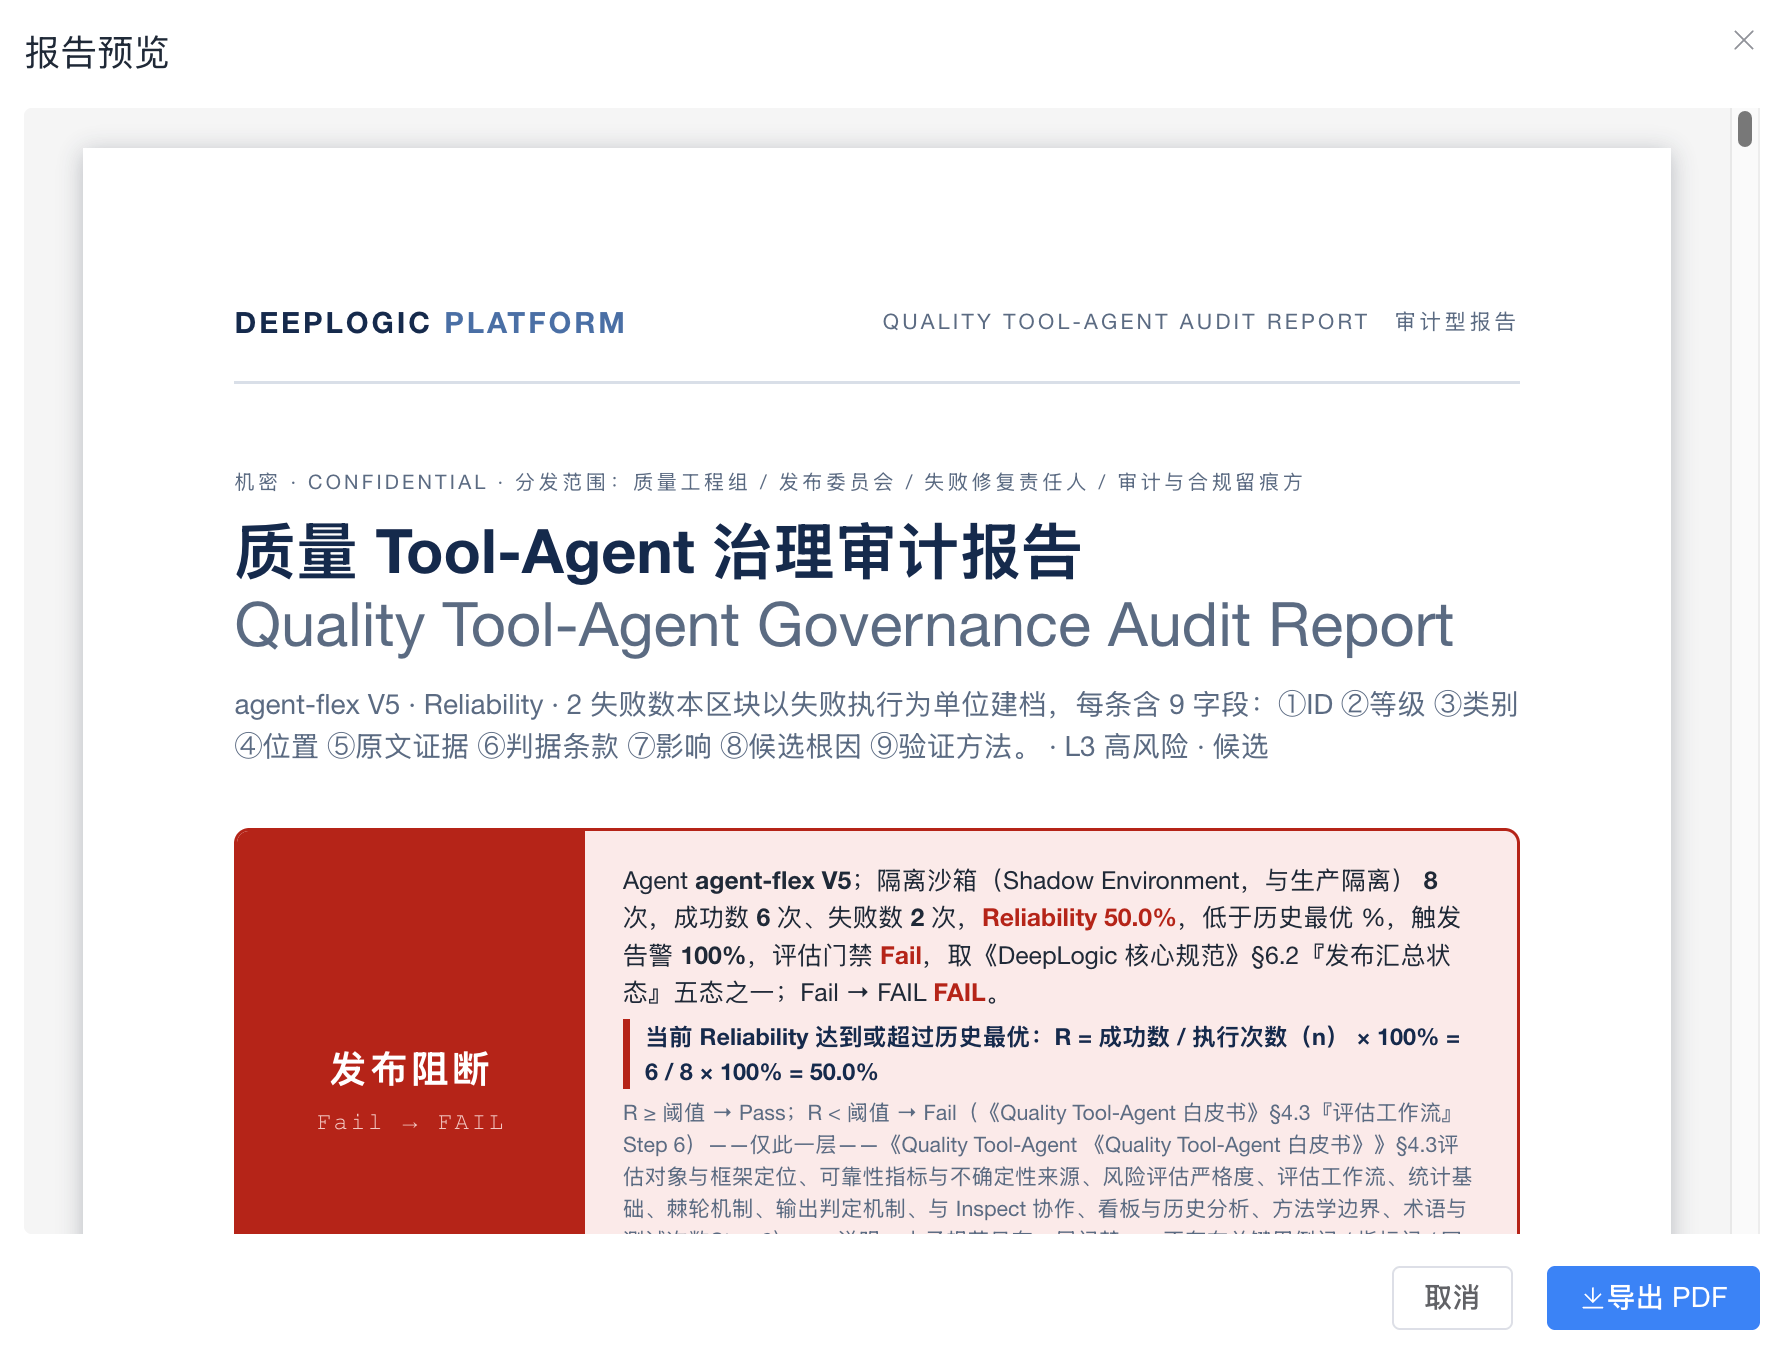
Task: Click the 发布阻断 status label
Action: tap(410, 1069)
